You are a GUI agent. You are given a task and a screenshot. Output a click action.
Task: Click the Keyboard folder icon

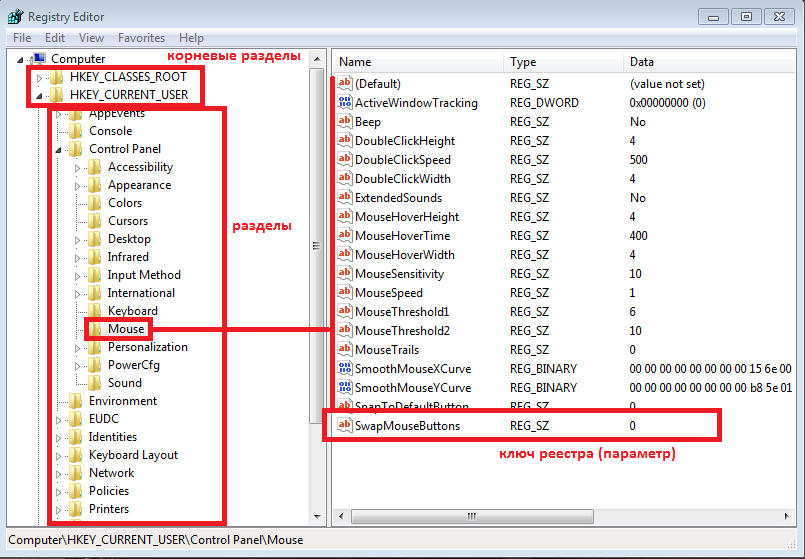click(94, 311)
